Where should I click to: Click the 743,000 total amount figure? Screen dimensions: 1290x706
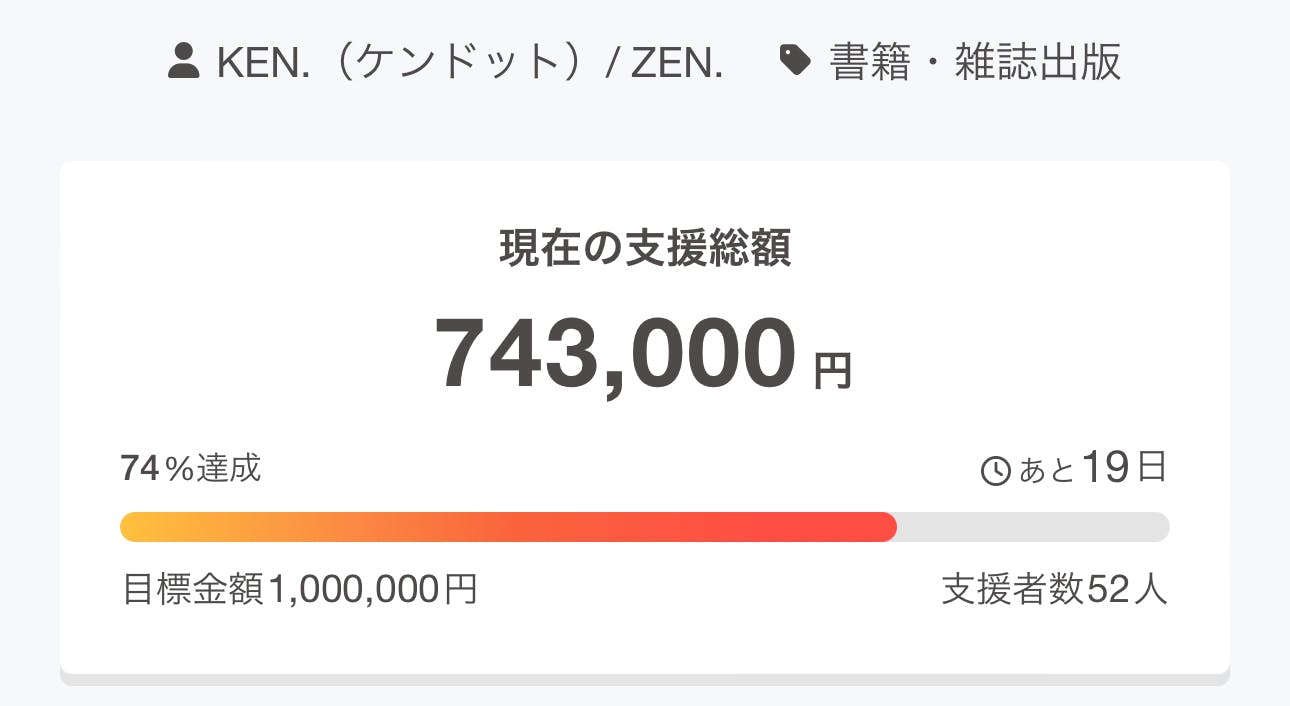[615, 354]
